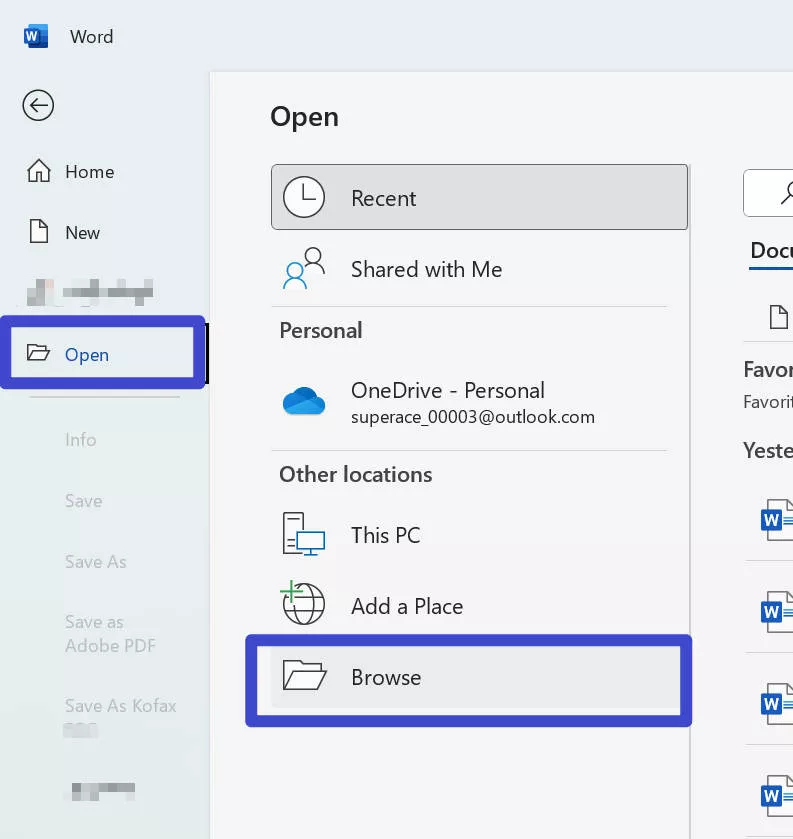Click the OneDrive cloud icon
The width and height of the screenshot is (793, 839).
(x=303, y=401)
